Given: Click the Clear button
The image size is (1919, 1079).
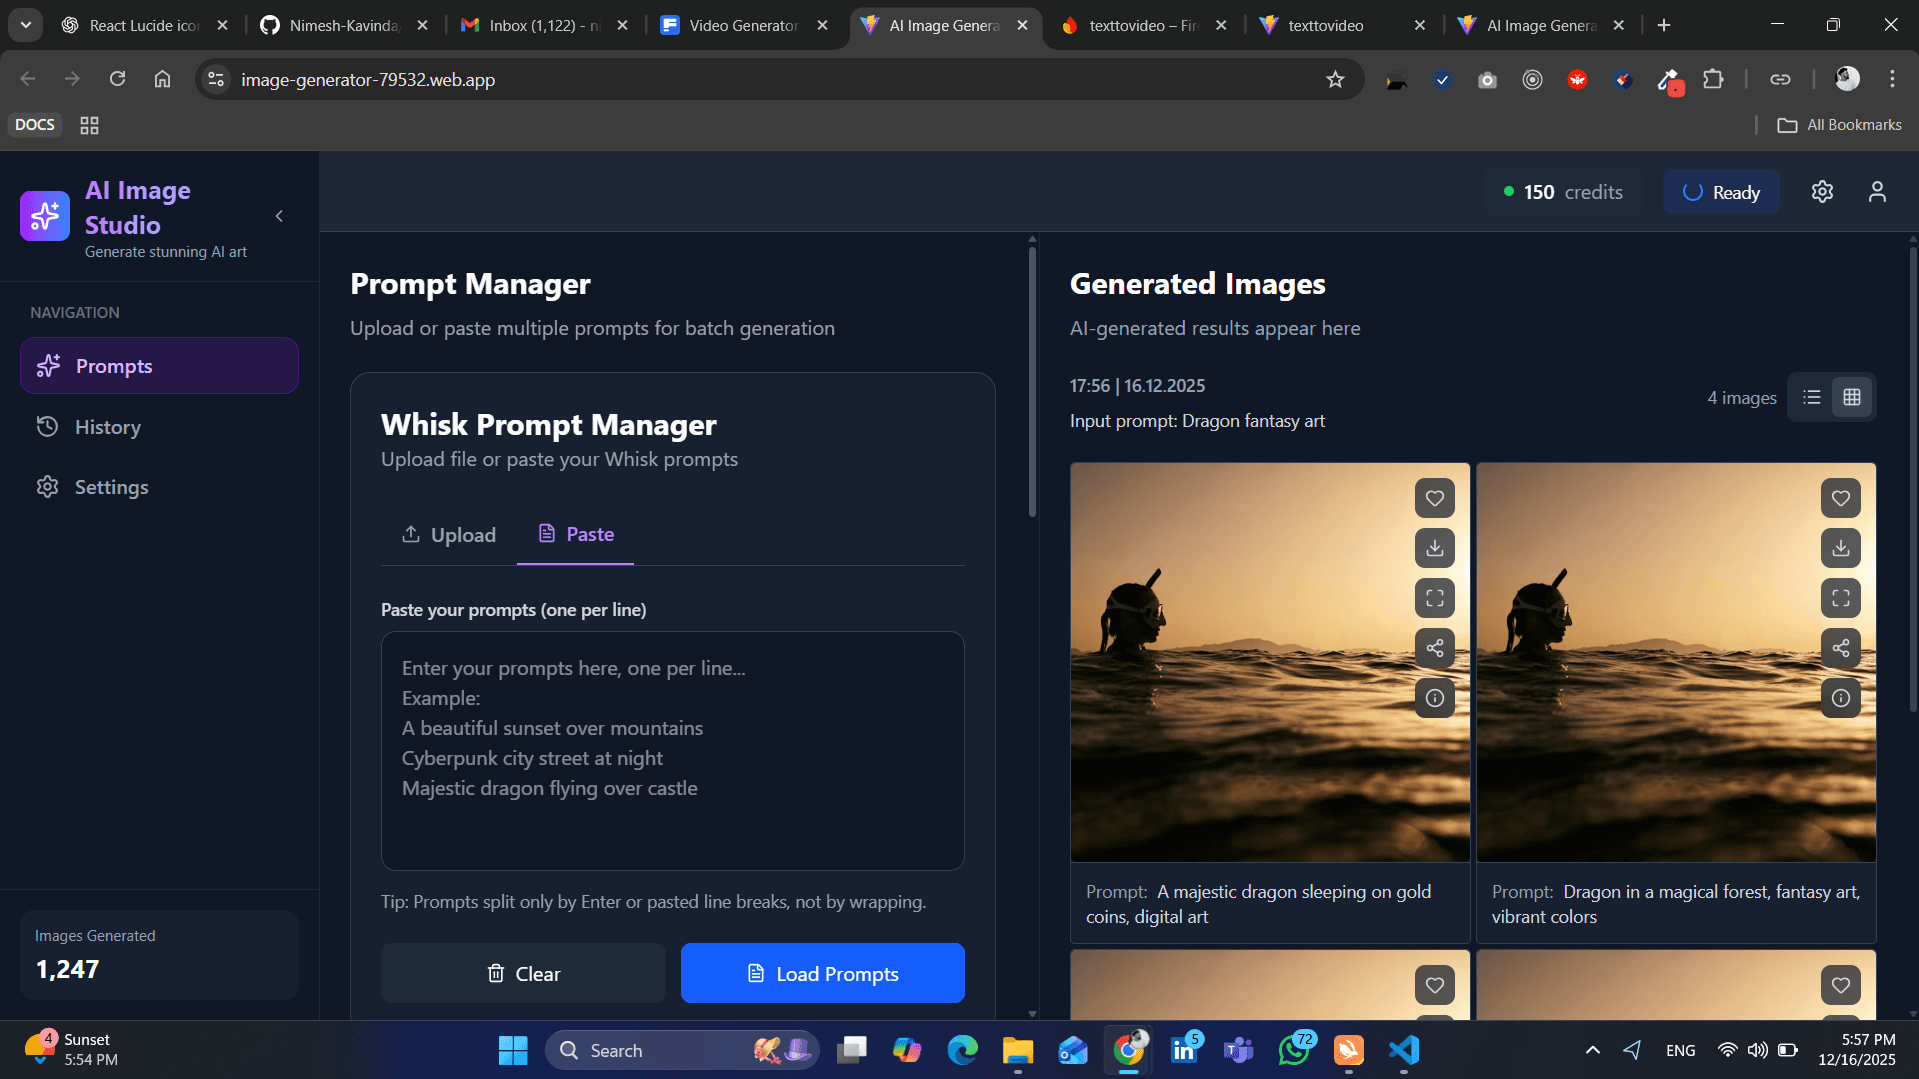Looking at the screenshot, I should click(523, 973).
